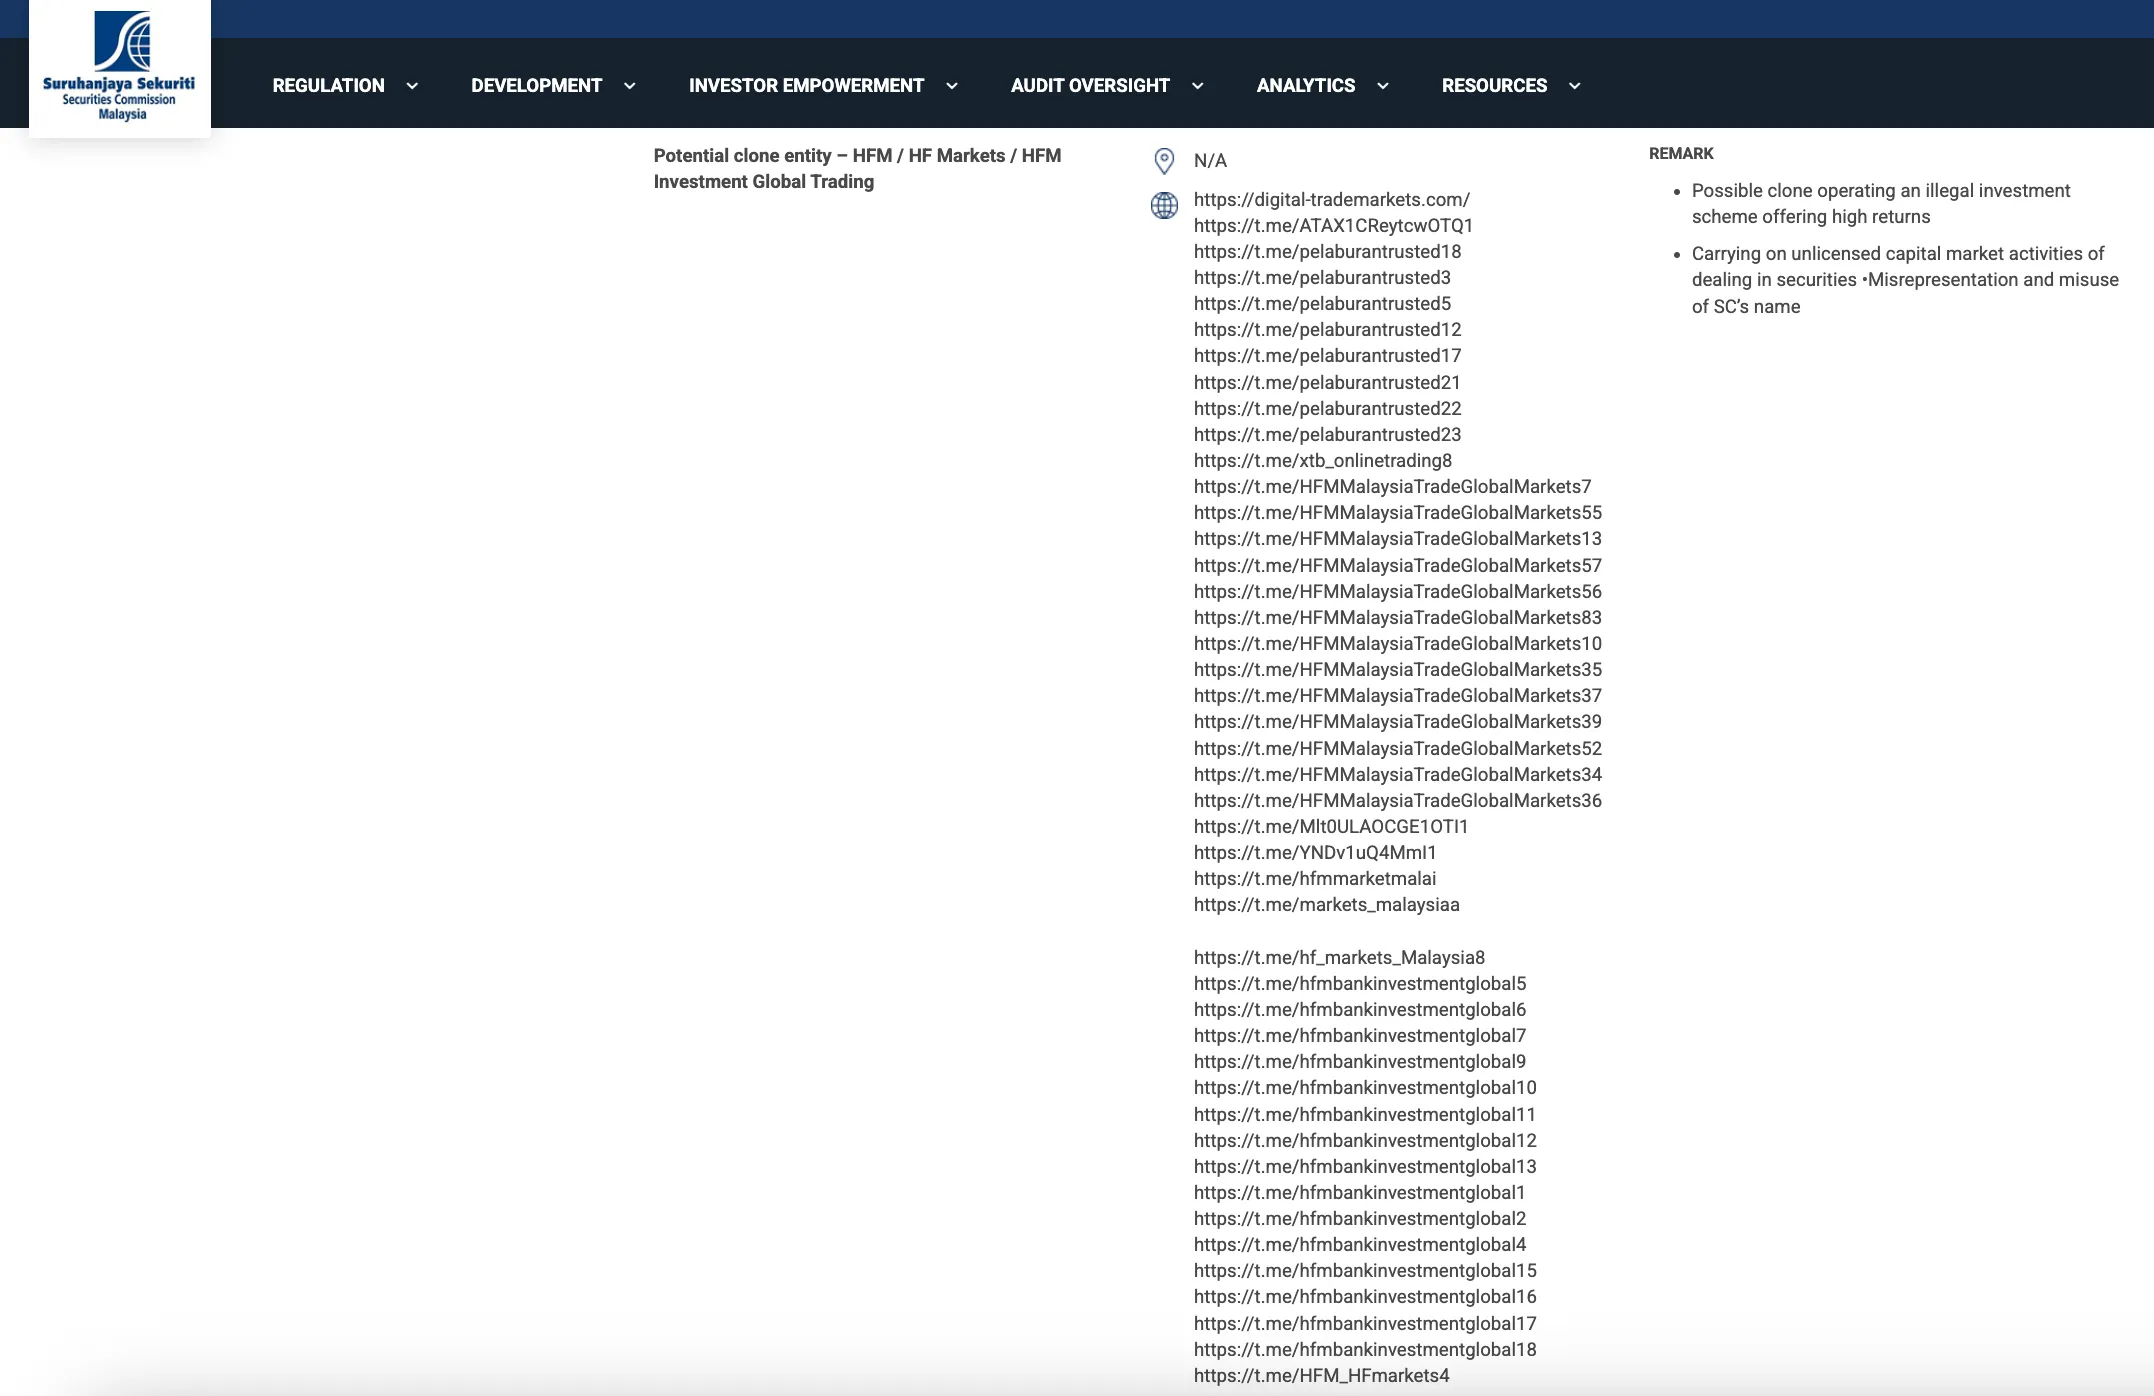Click the globe website icon
The height and width of the screenshot is (1396, 2154).
pyautogui.click(x=1164, y=206)
